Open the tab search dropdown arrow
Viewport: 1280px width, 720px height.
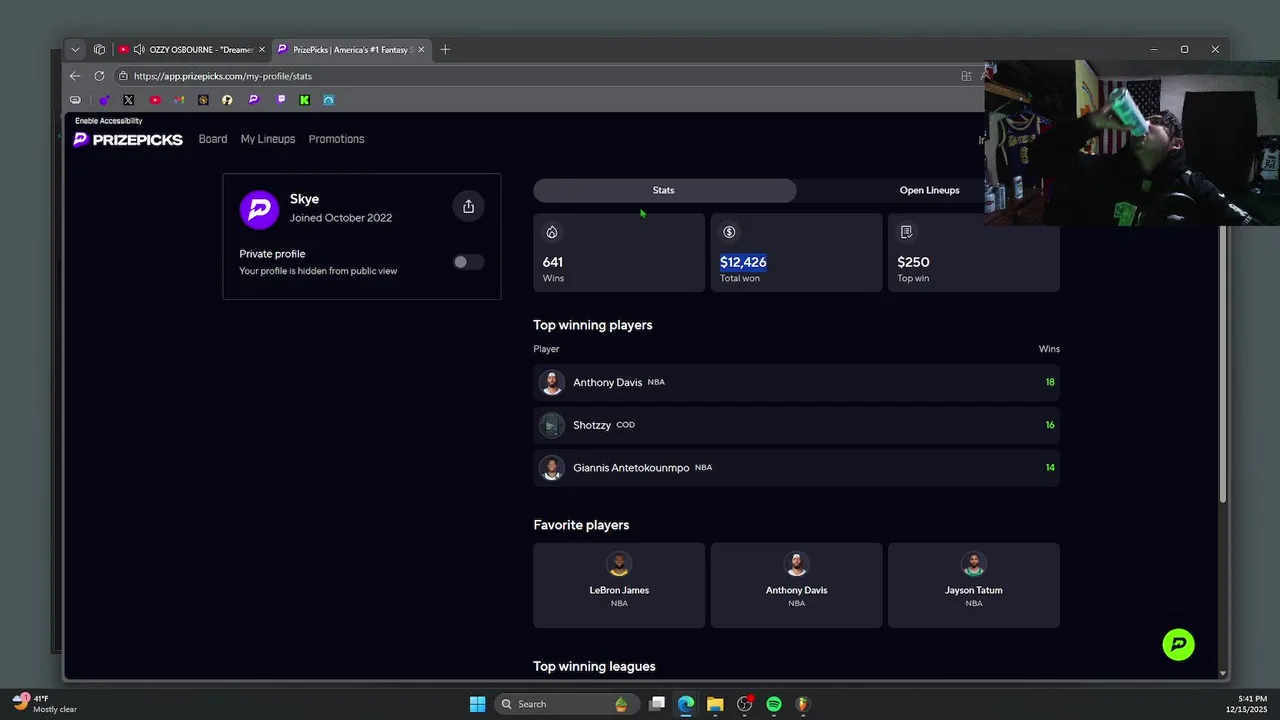pos(75,49)
